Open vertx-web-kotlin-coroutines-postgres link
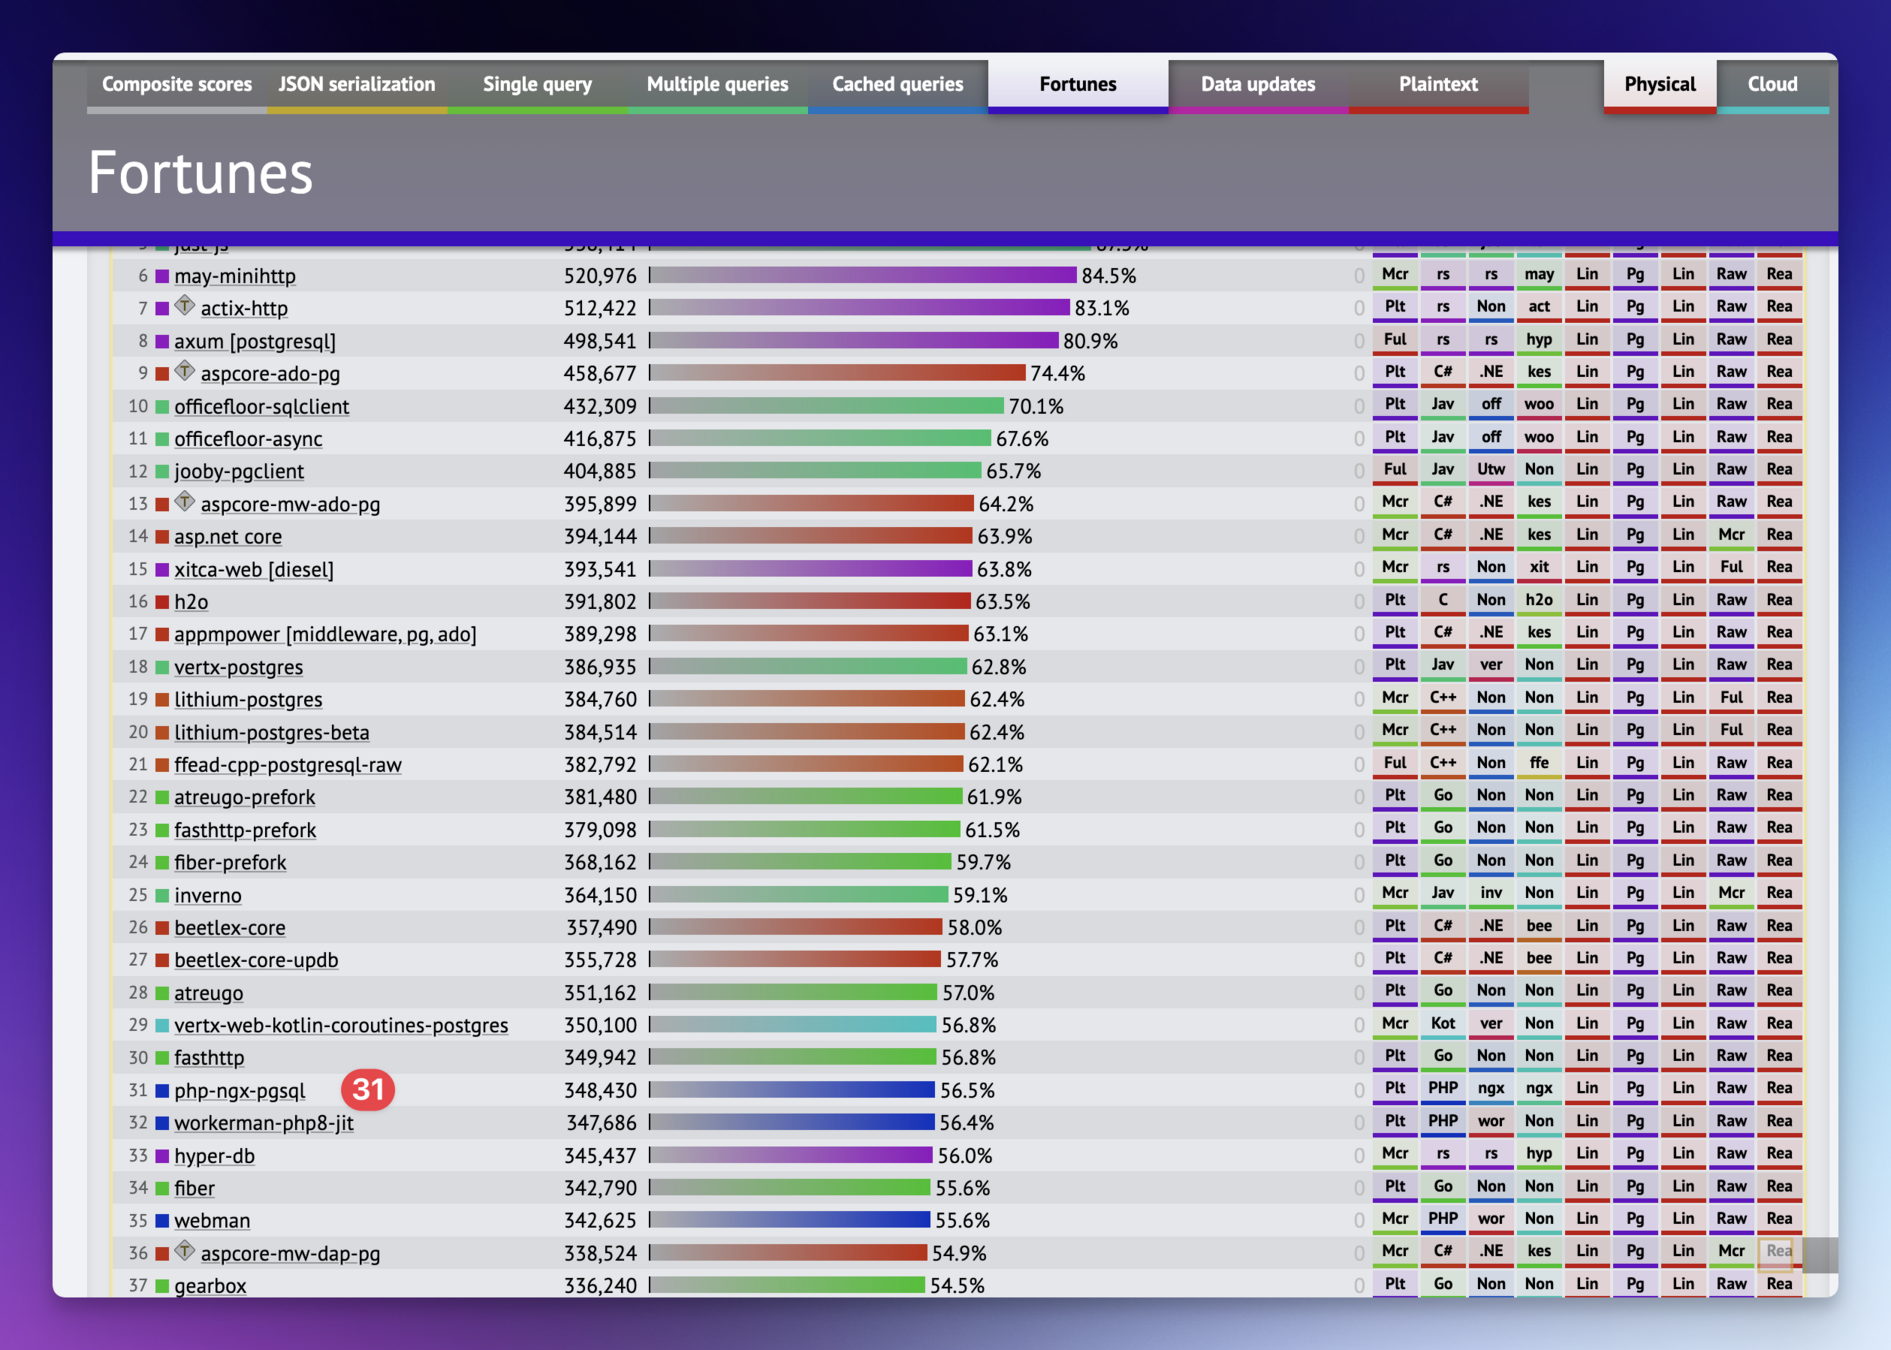This screenshot has width=1891, height=1350. point(341,1025)
